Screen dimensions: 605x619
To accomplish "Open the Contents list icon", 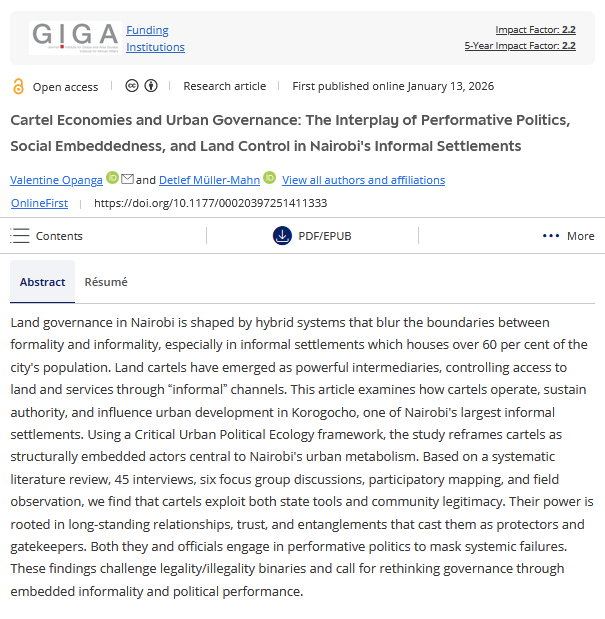I will point(20,236).
